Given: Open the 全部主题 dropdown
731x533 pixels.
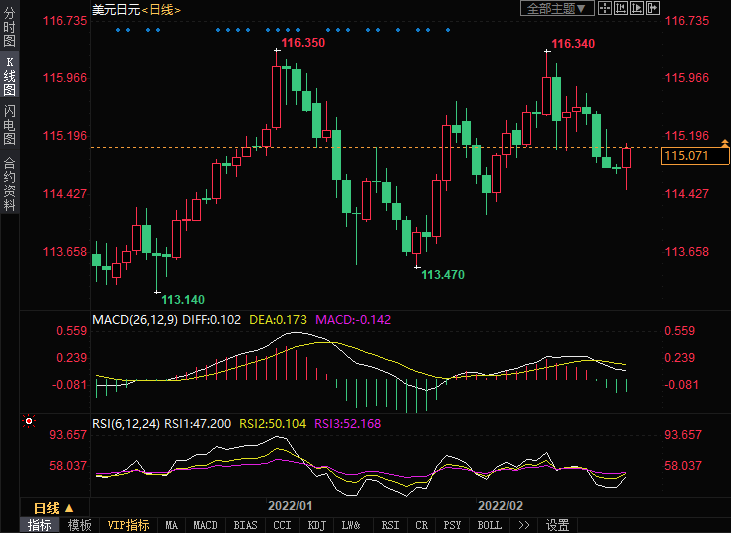Looking at the screenshot, I should [557, 8].
